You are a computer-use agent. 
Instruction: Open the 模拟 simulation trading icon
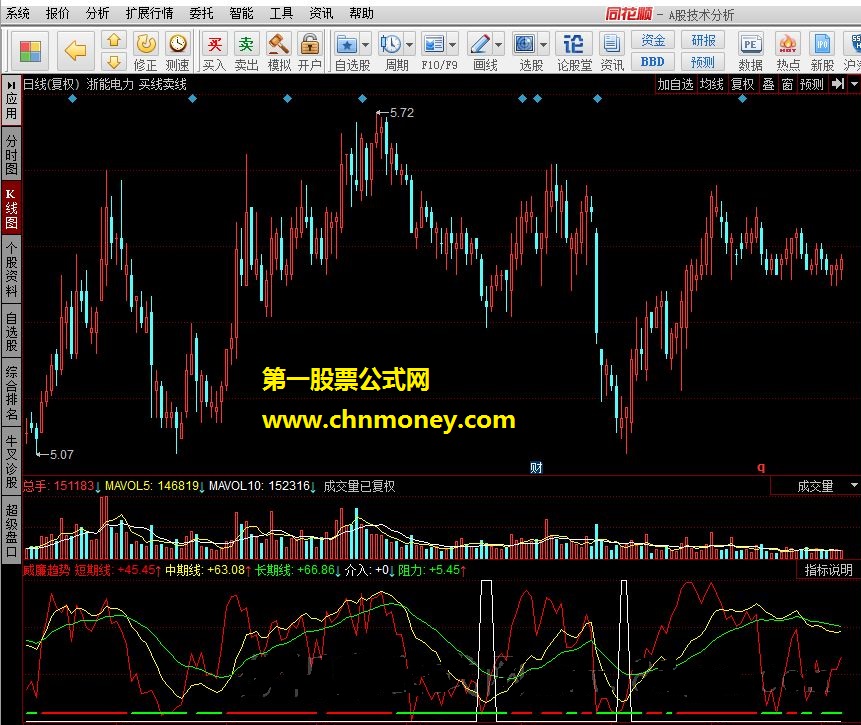pos(278,52)
